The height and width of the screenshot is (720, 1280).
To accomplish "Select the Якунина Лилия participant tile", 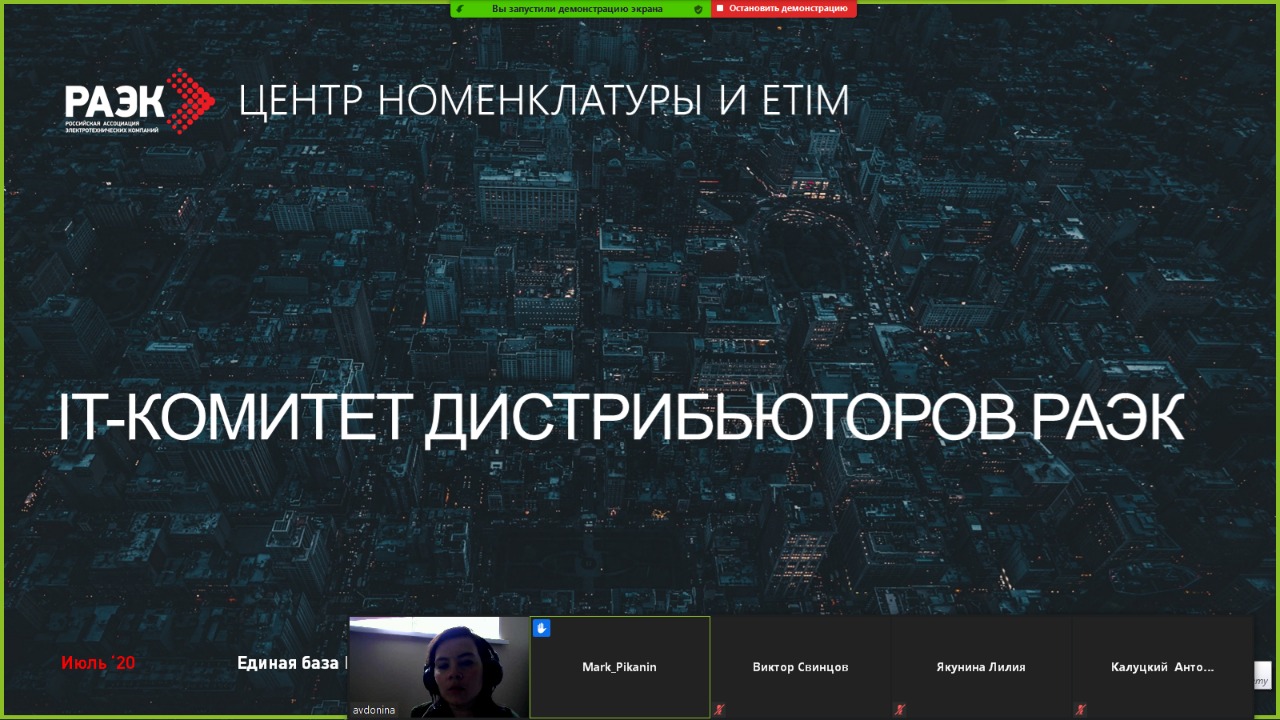I will [981, 667].
